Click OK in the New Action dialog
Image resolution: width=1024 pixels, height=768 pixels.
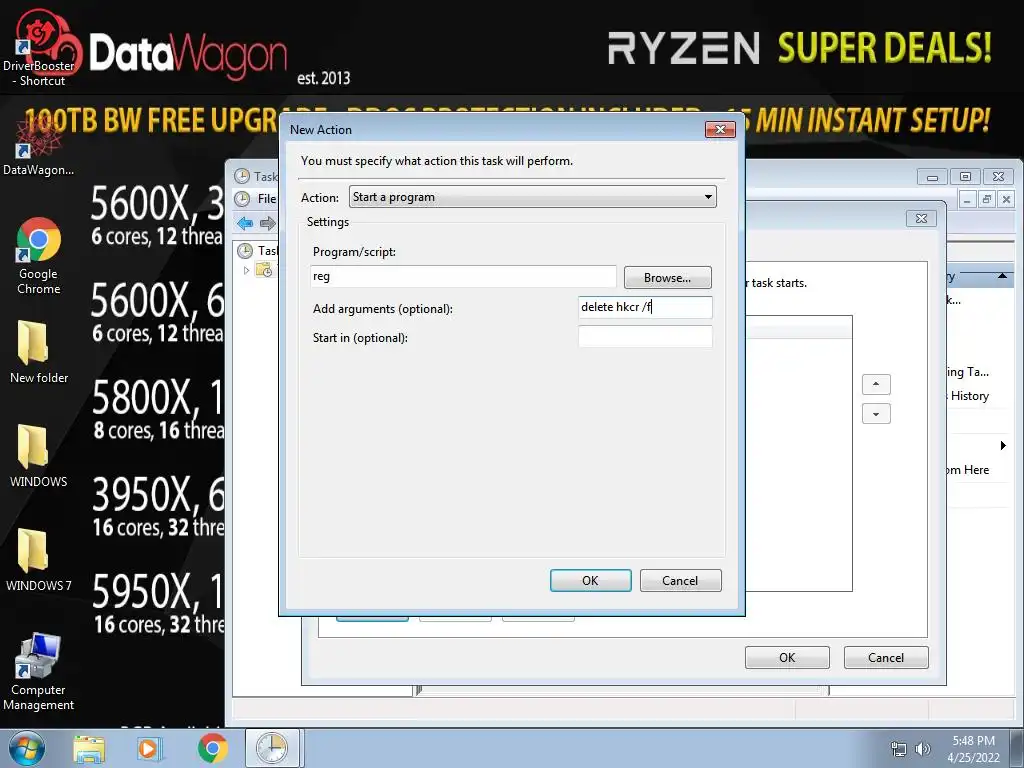point(590,581)
